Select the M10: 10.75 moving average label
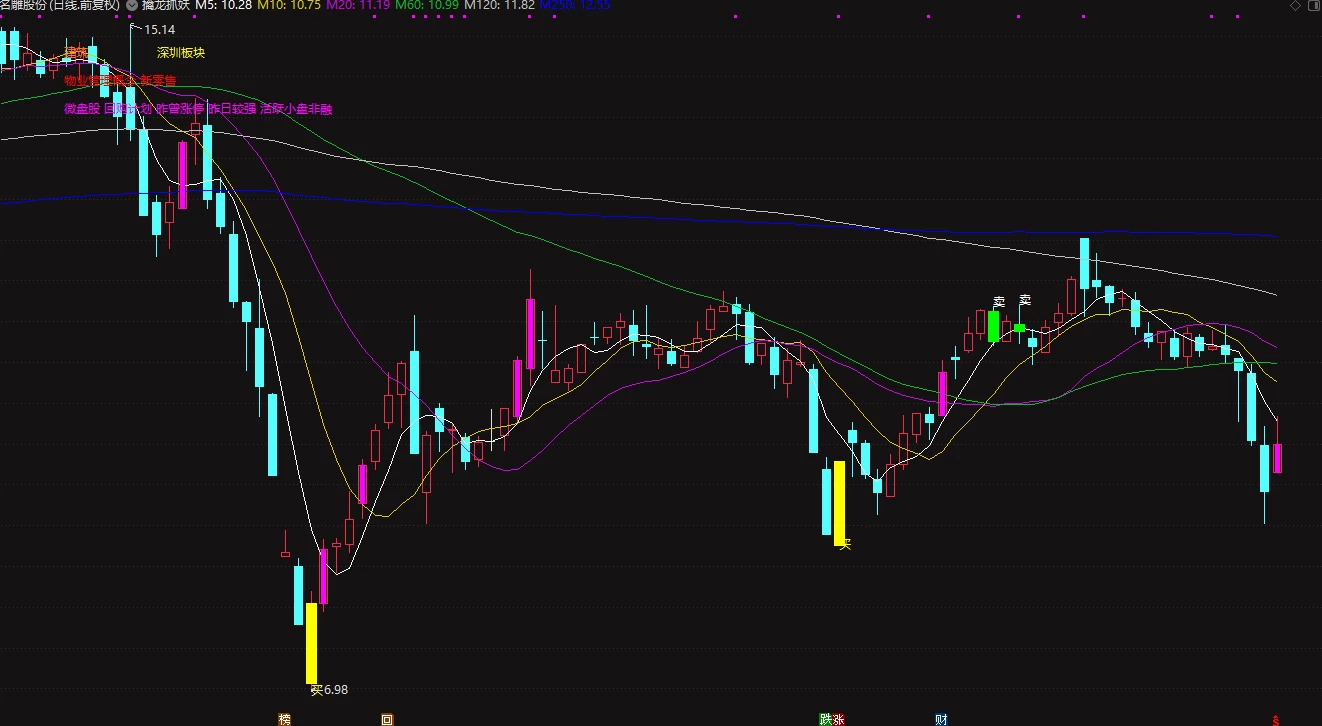The height and width of the screenshot is (726, 1322). point(289,6)
